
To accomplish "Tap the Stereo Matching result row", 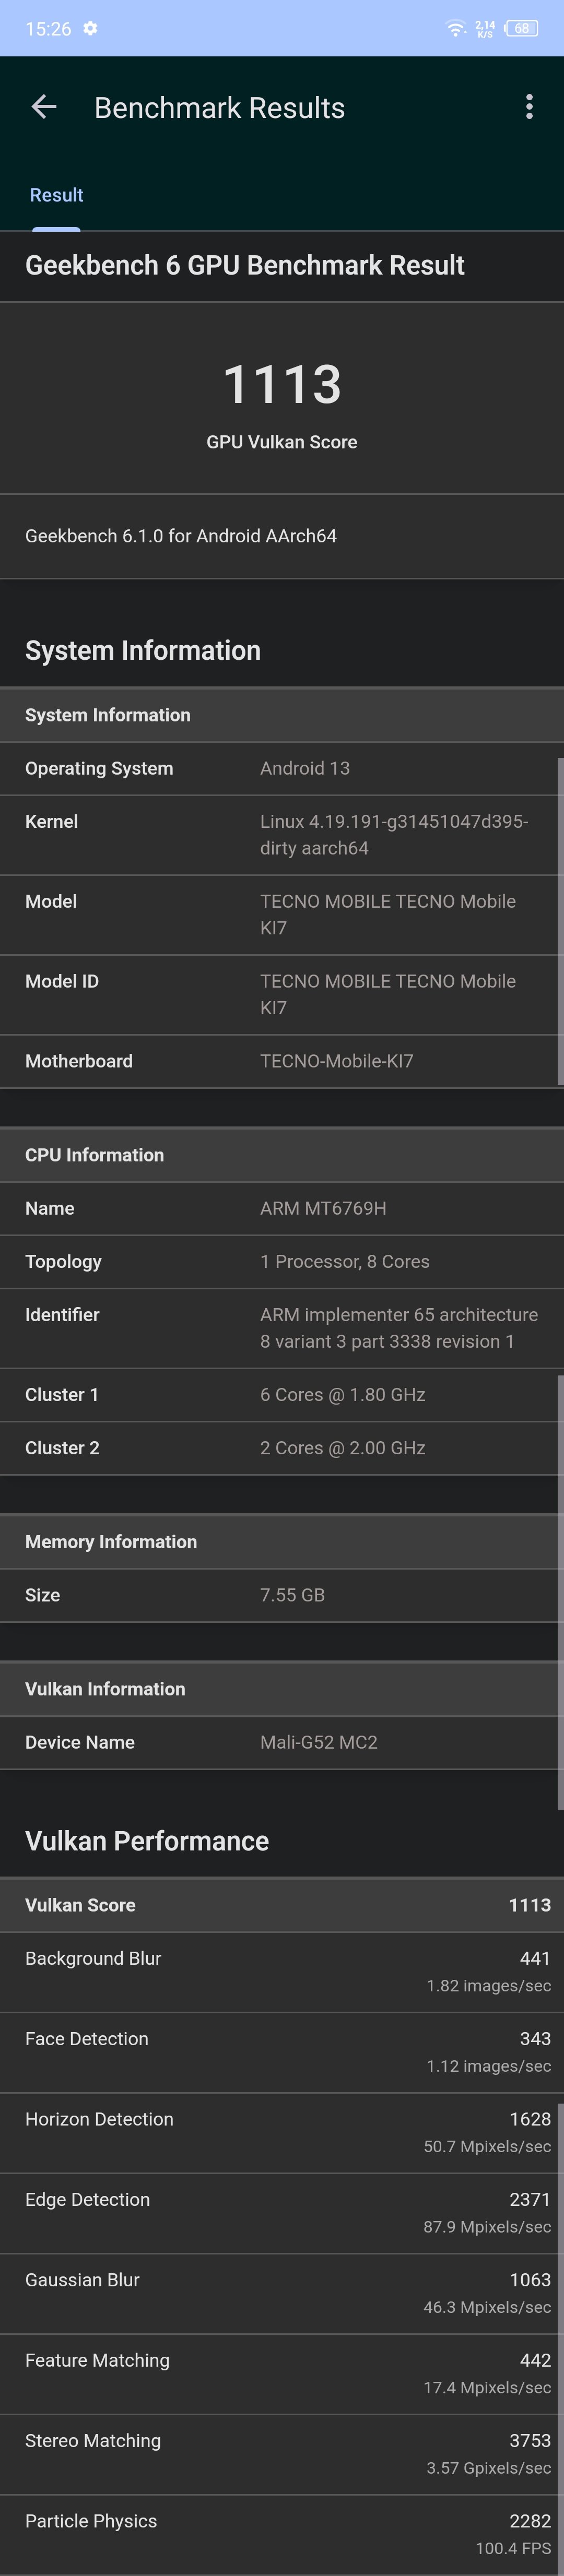I will (x=282, y=2453).
